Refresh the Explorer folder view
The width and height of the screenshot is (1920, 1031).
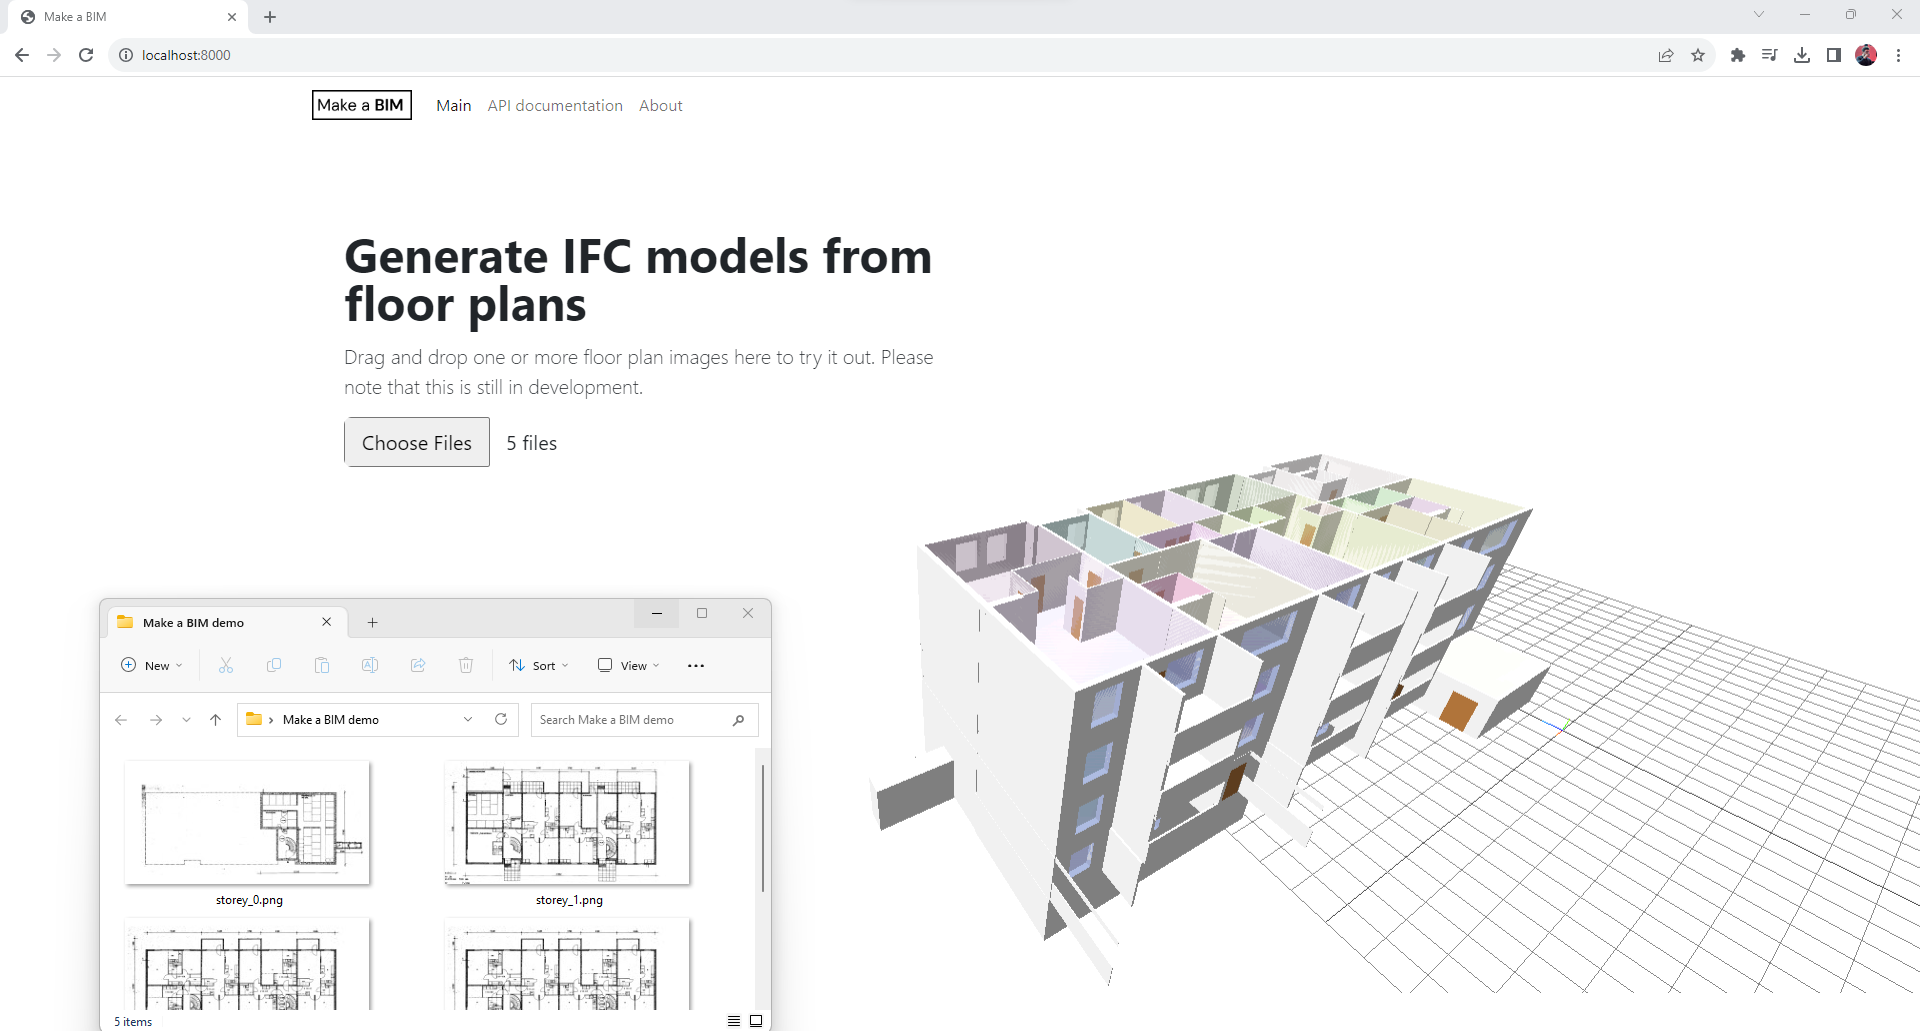pyautogui.click(x=501, y=719)
